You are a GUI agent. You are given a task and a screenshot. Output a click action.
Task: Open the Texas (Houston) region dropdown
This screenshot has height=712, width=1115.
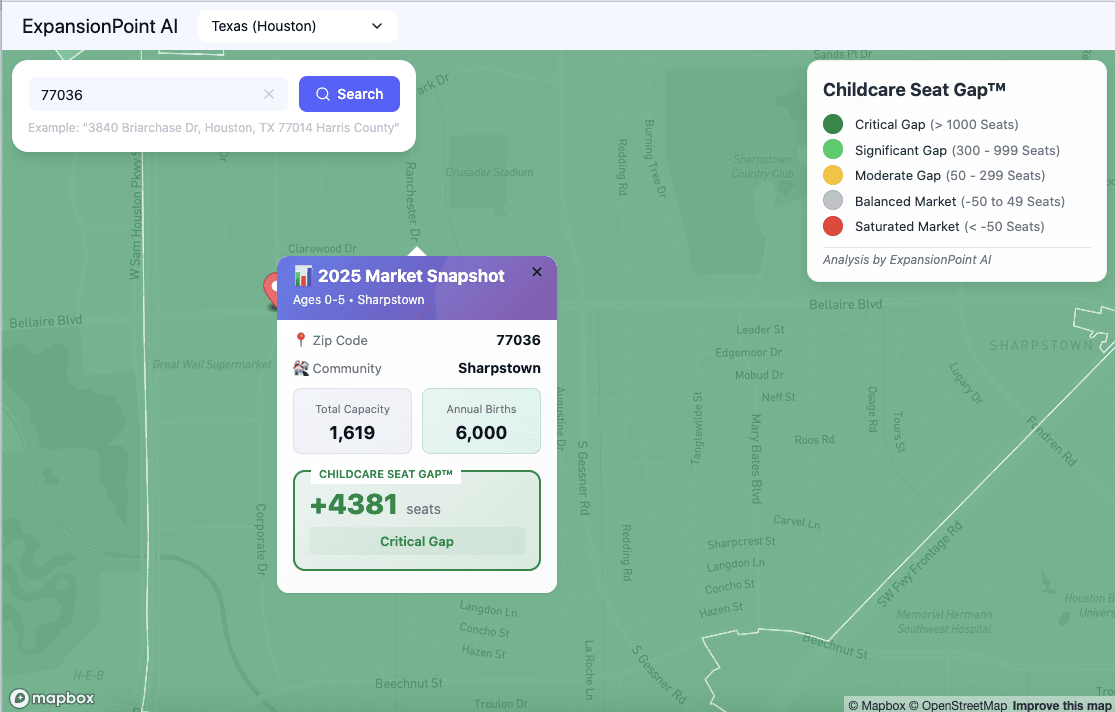pos(297,26)
